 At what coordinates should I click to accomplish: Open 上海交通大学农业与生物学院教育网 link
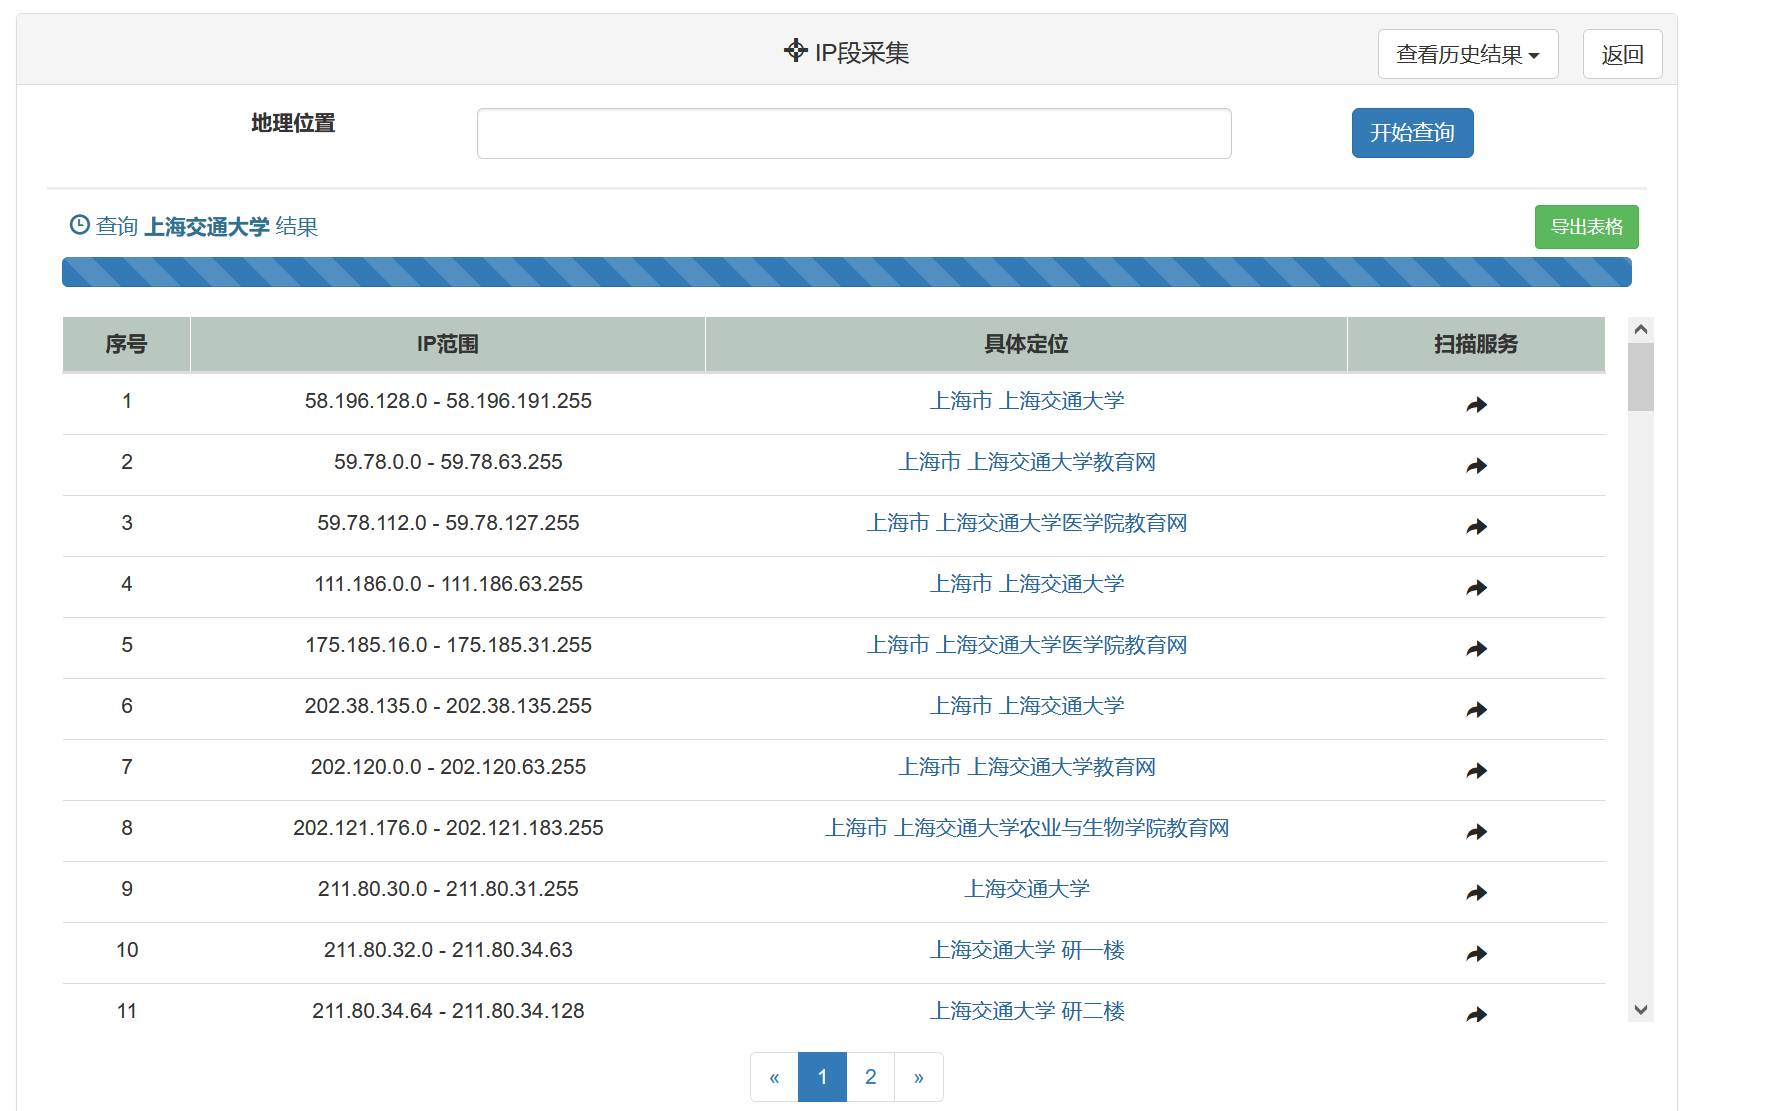1027,828
